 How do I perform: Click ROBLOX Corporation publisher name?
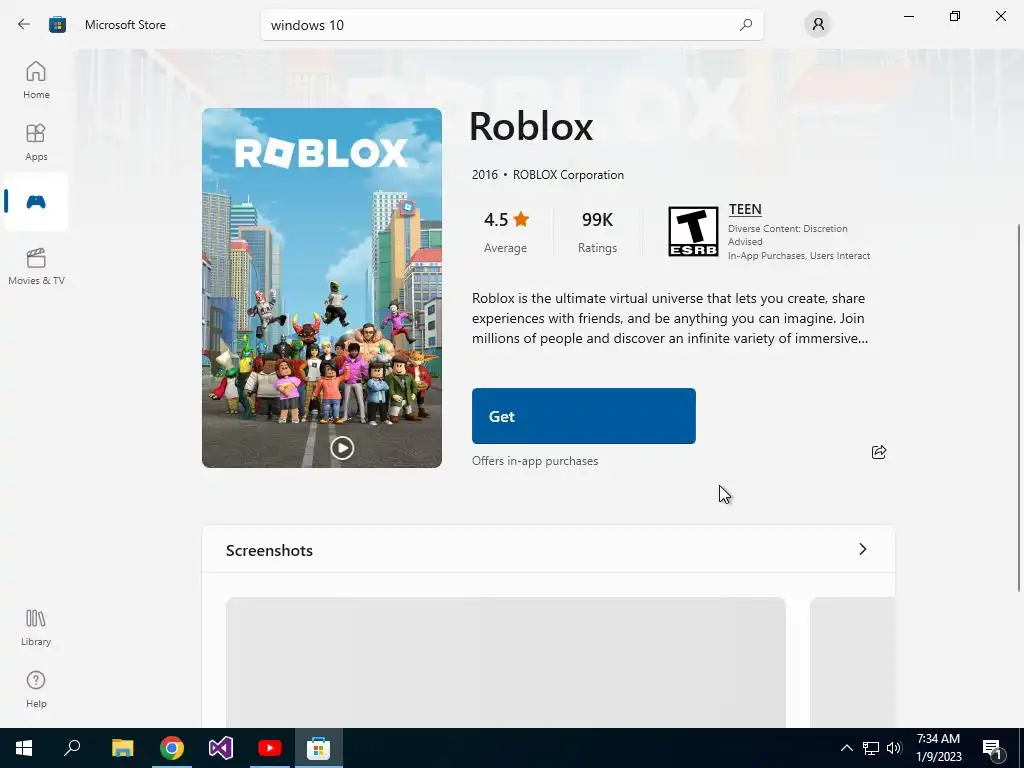[x=568, y=175]
